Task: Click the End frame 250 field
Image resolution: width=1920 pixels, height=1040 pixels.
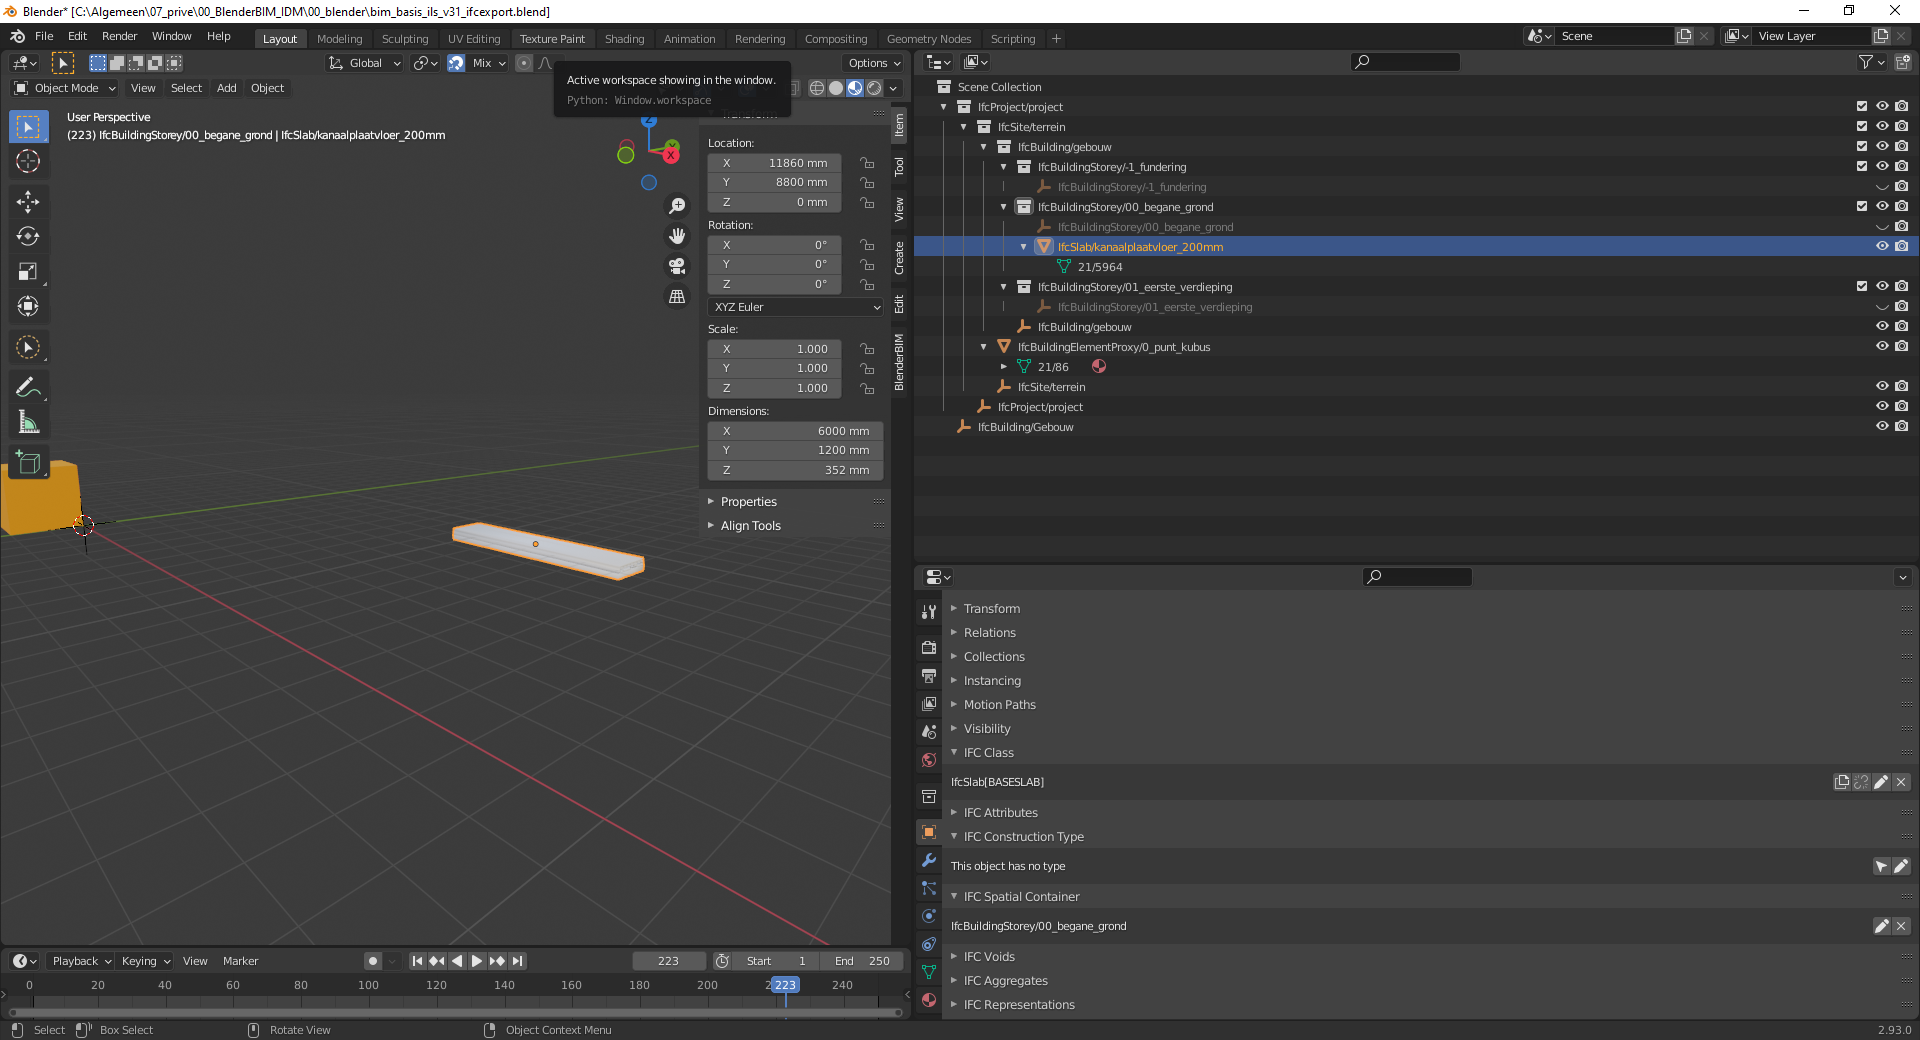Action: (x=862, y=961)
